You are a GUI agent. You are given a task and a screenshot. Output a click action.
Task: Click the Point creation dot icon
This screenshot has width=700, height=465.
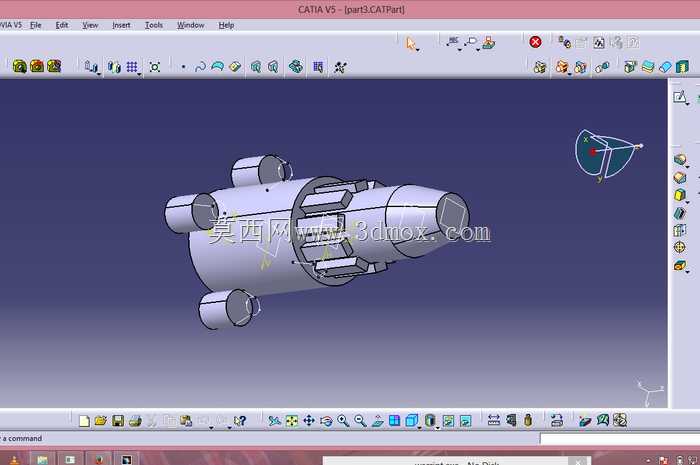click(x=183, y=67)
